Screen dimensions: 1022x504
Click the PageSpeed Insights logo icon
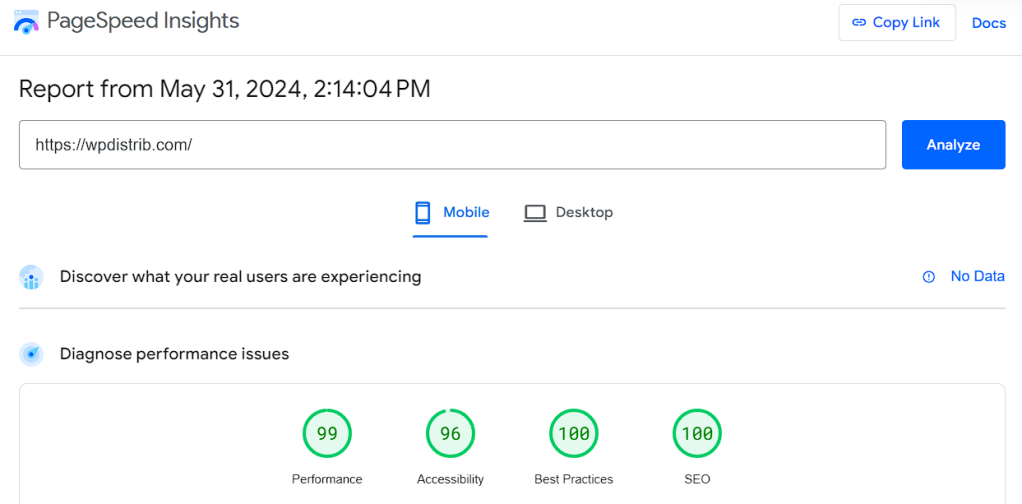[x=26, y=22]
